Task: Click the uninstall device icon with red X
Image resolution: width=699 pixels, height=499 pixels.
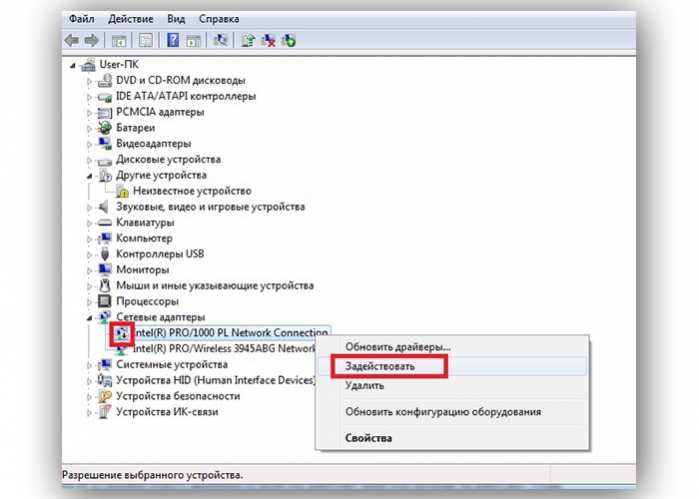Action: coord(268,41)
